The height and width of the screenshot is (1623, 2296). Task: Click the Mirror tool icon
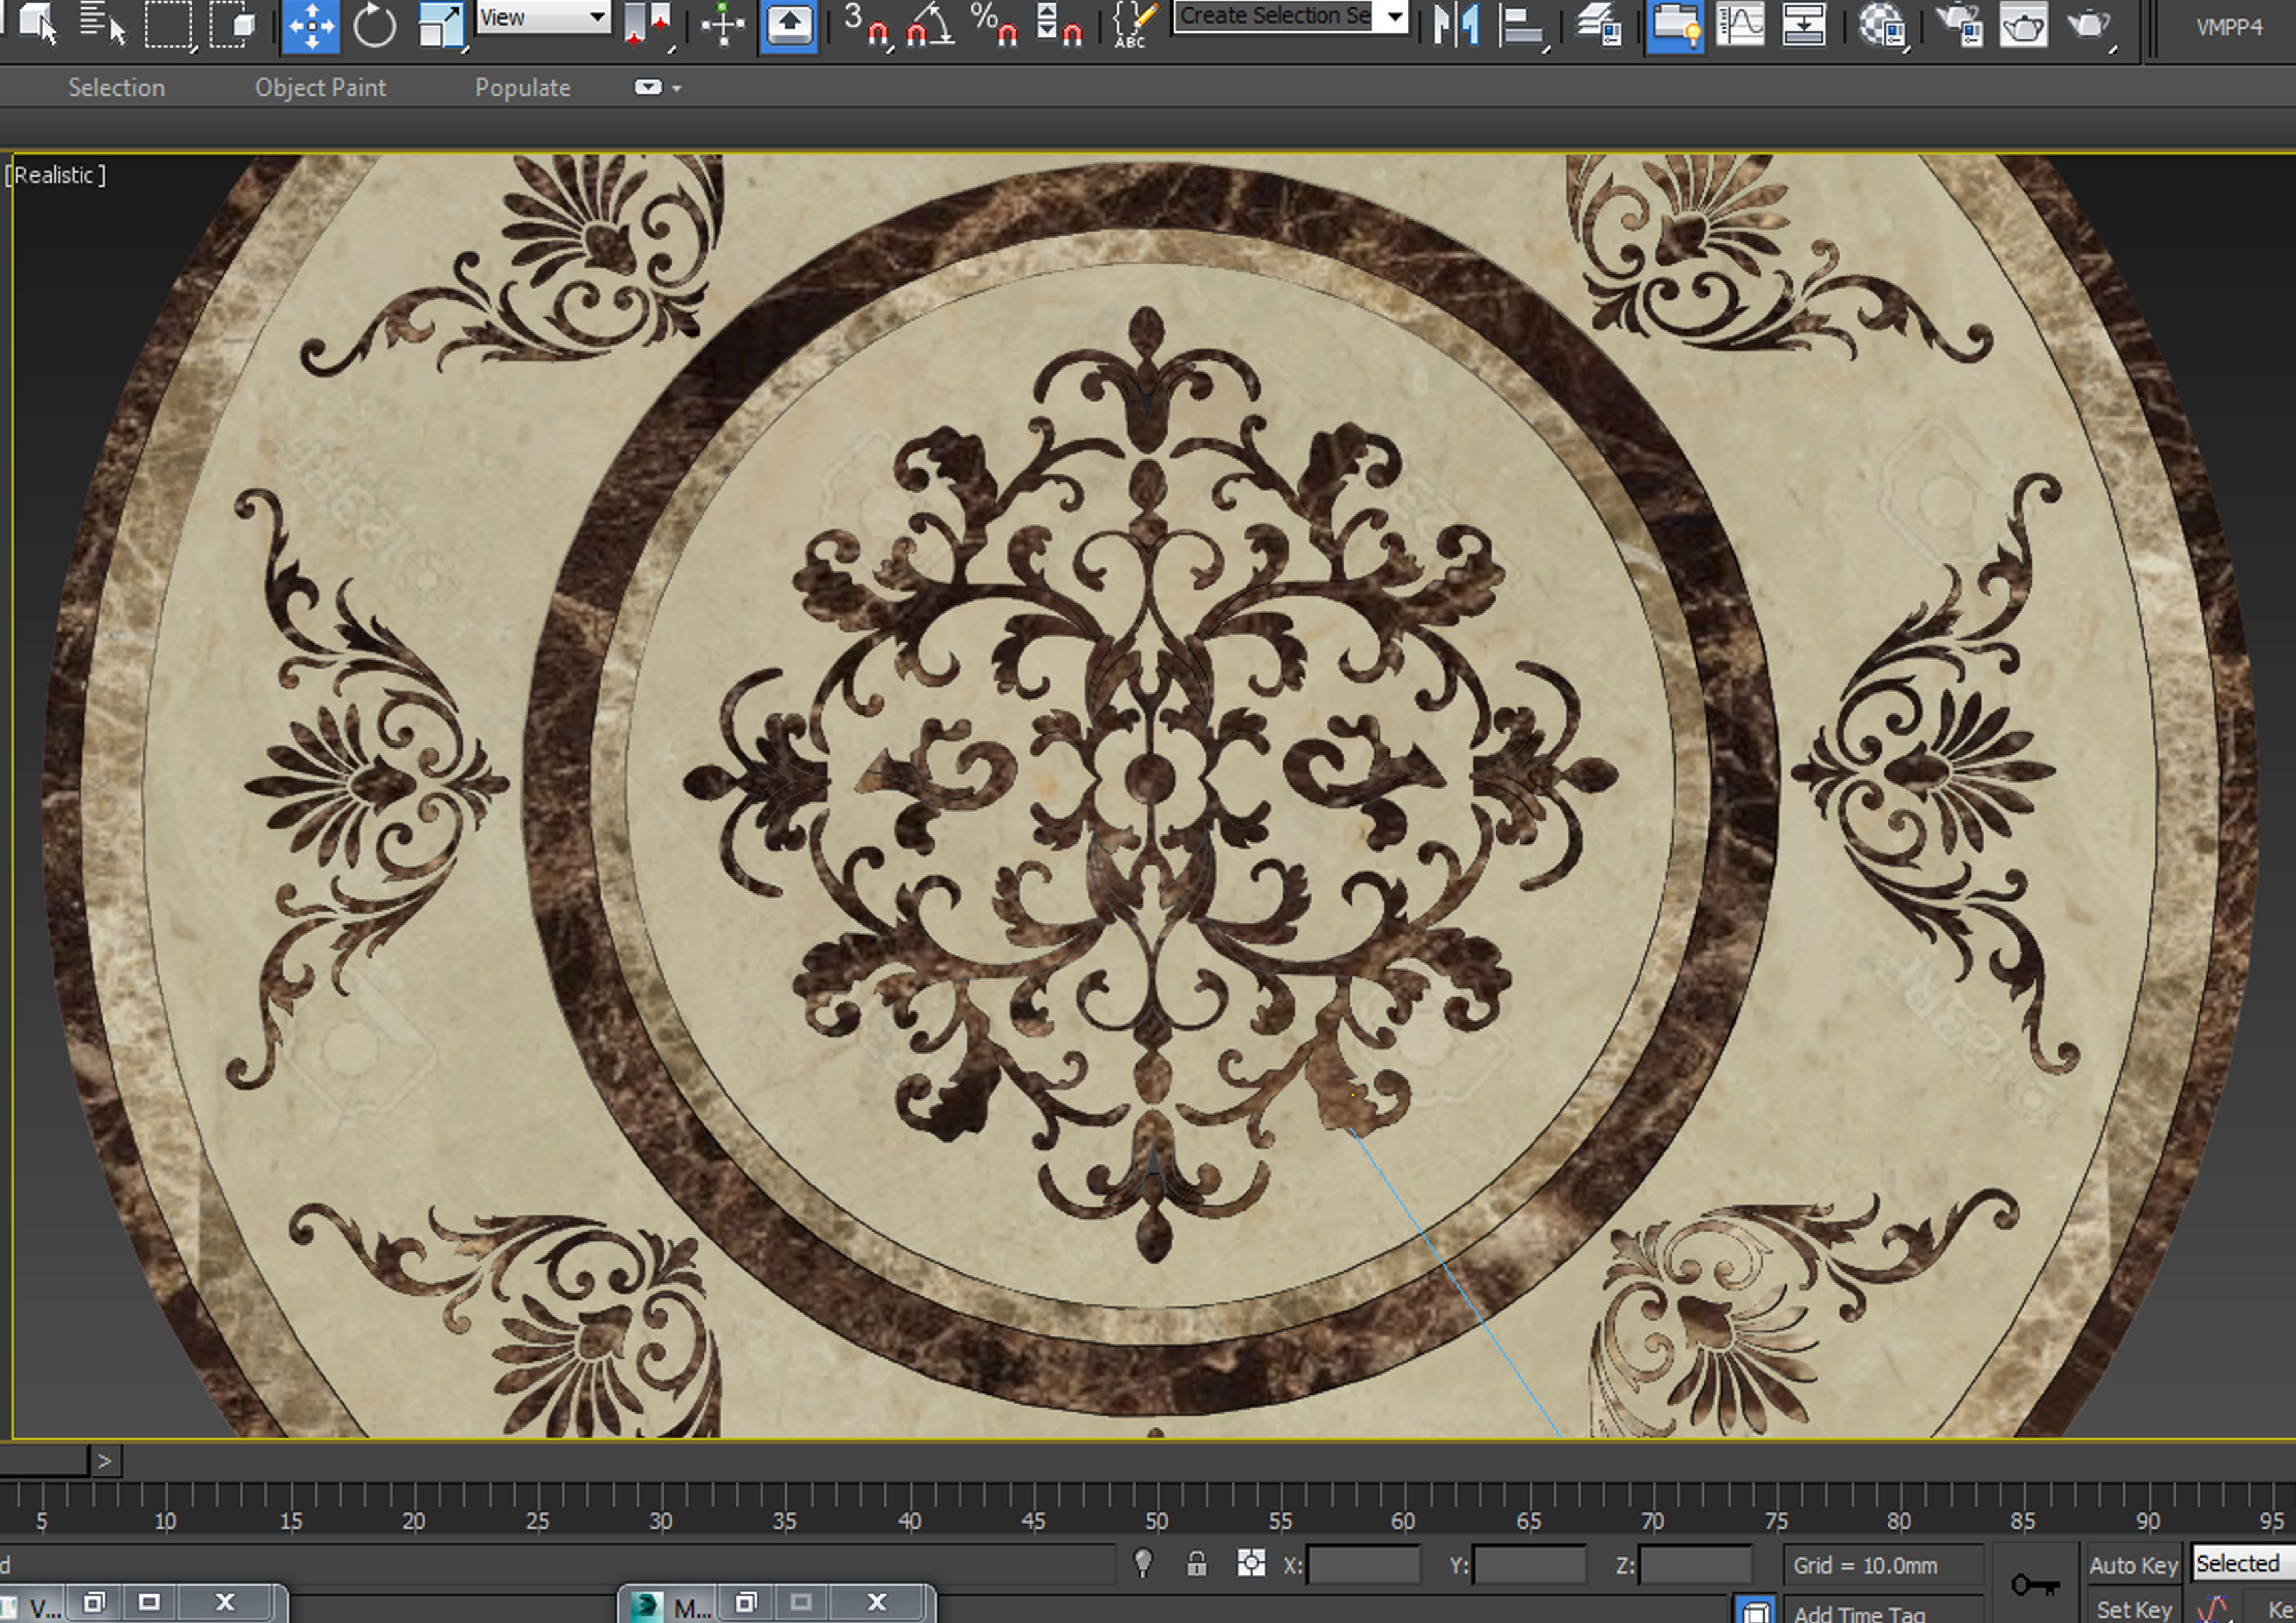[1455, 24]
